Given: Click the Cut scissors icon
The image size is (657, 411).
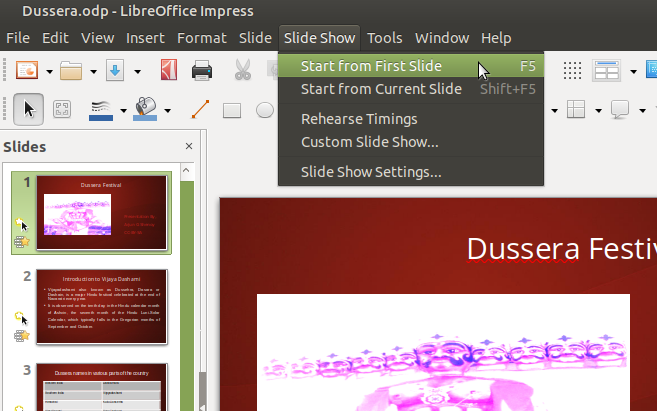Looking at the screenshot, I should (x=243, y=70).
